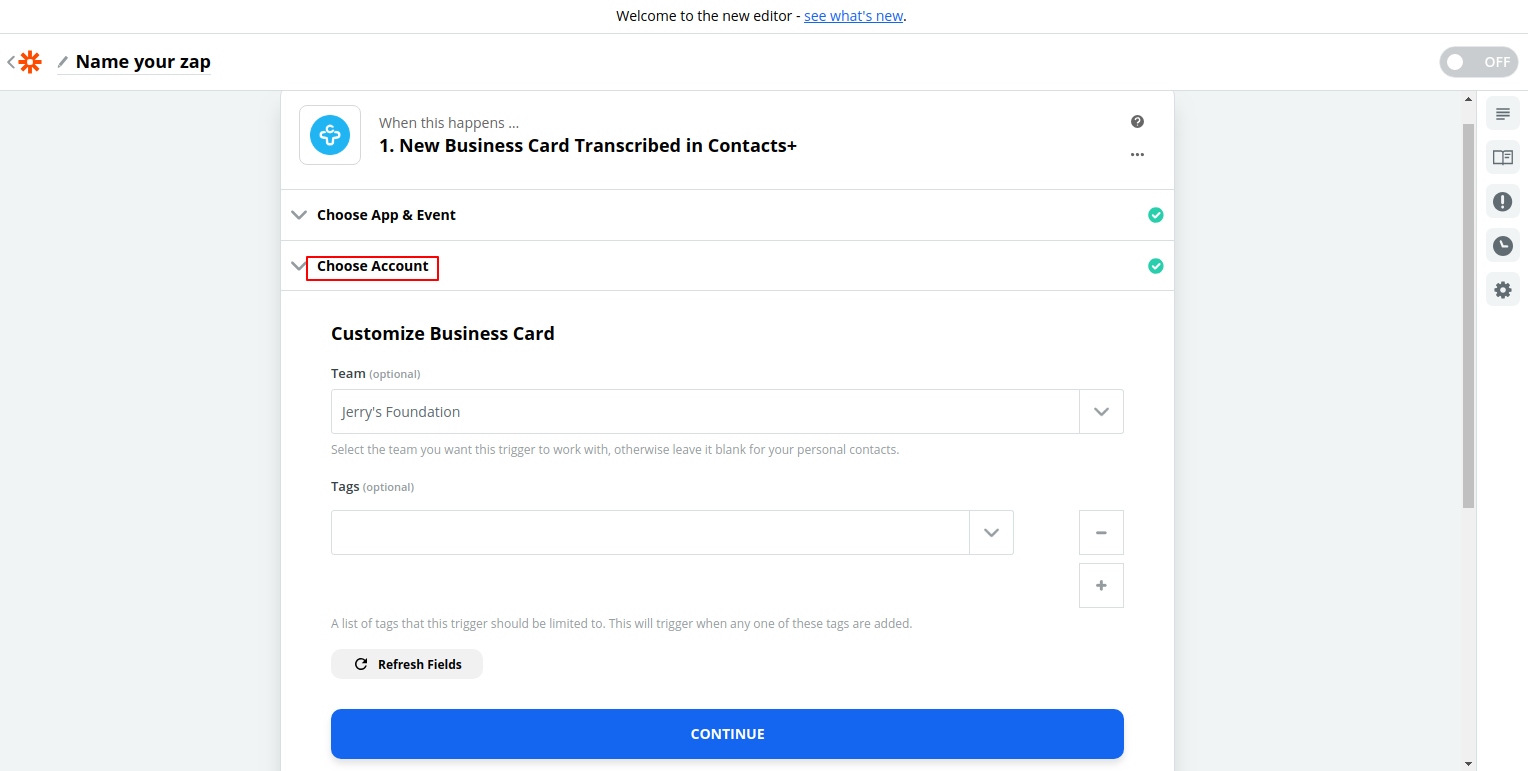Click the Zapier logo icon
1528x771 pixels.
tap(30, 62)
